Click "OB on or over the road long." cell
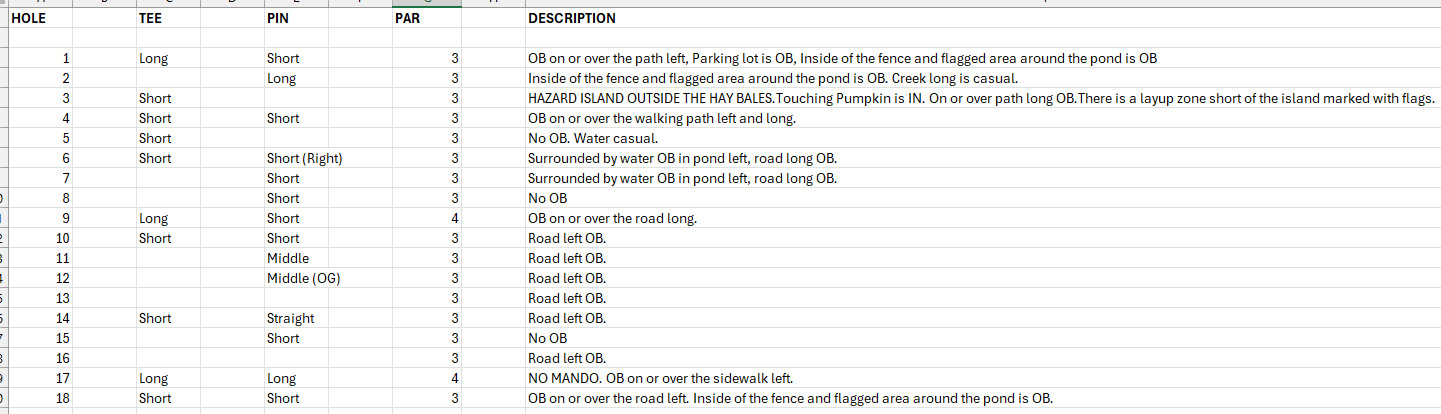Viewport: 1441px width, 414px height. point(612,218)
